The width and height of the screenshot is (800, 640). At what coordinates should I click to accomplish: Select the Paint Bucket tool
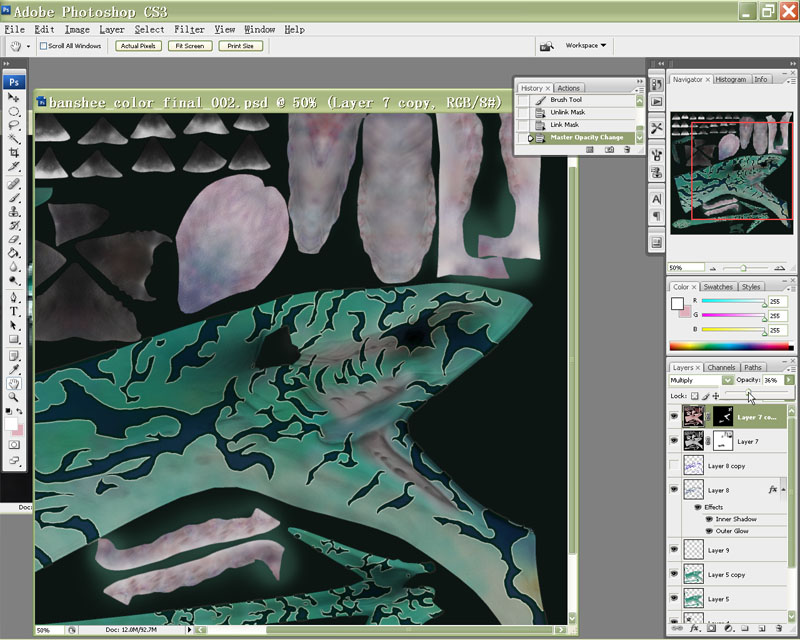click(x=14, y=253)
